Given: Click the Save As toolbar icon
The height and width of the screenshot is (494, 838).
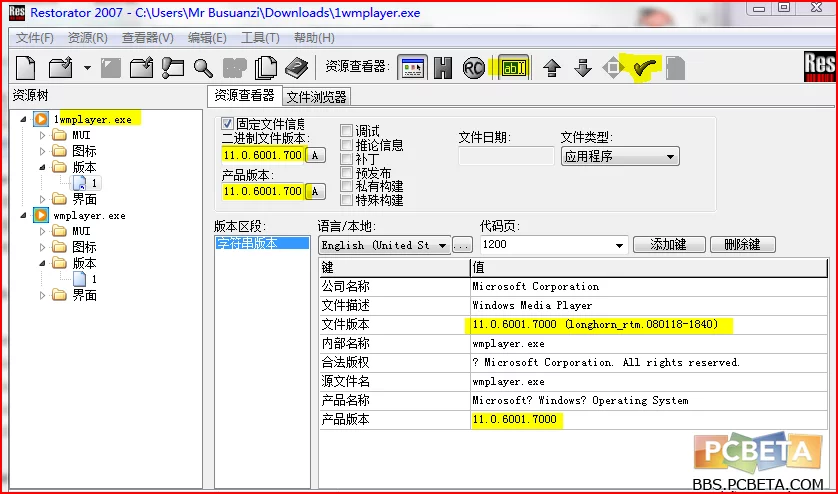Looking at the screenshot, I should (142, 68).
